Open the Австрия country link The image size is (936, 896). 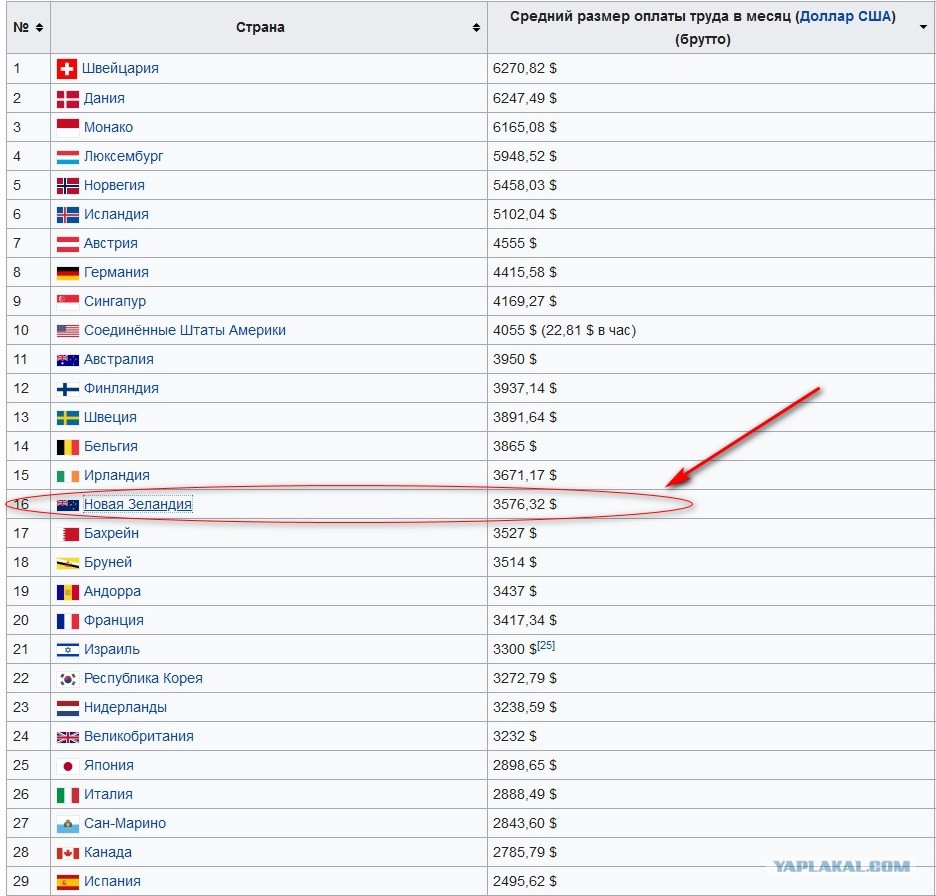(x=110, y=243)
